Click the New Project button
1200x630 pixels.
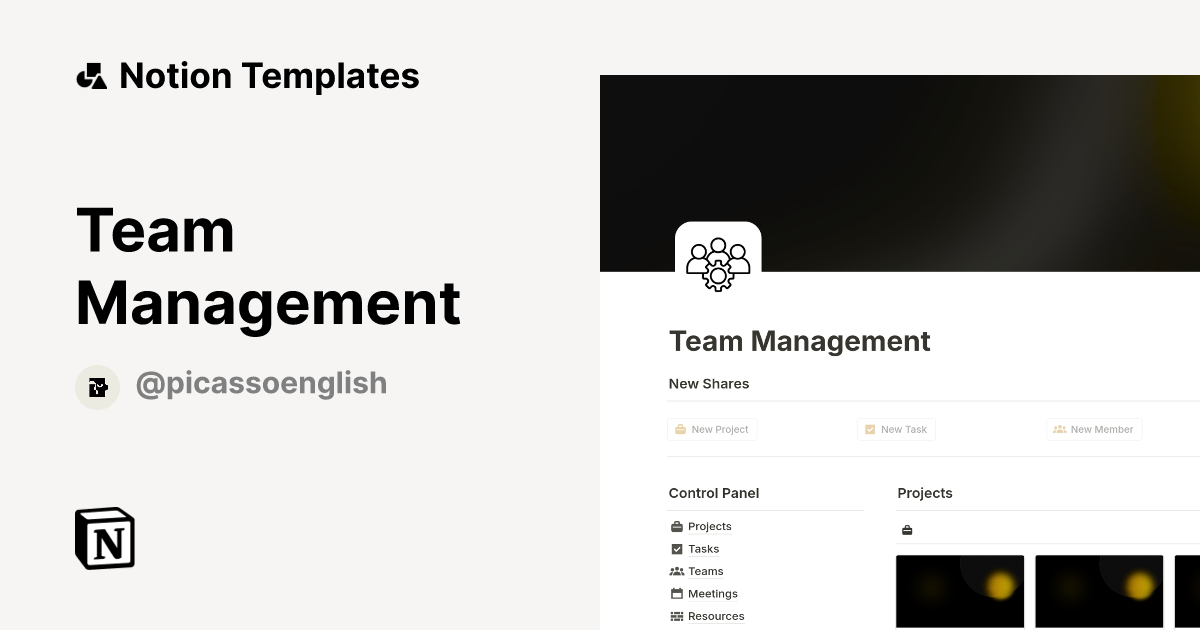coord(712,429)
